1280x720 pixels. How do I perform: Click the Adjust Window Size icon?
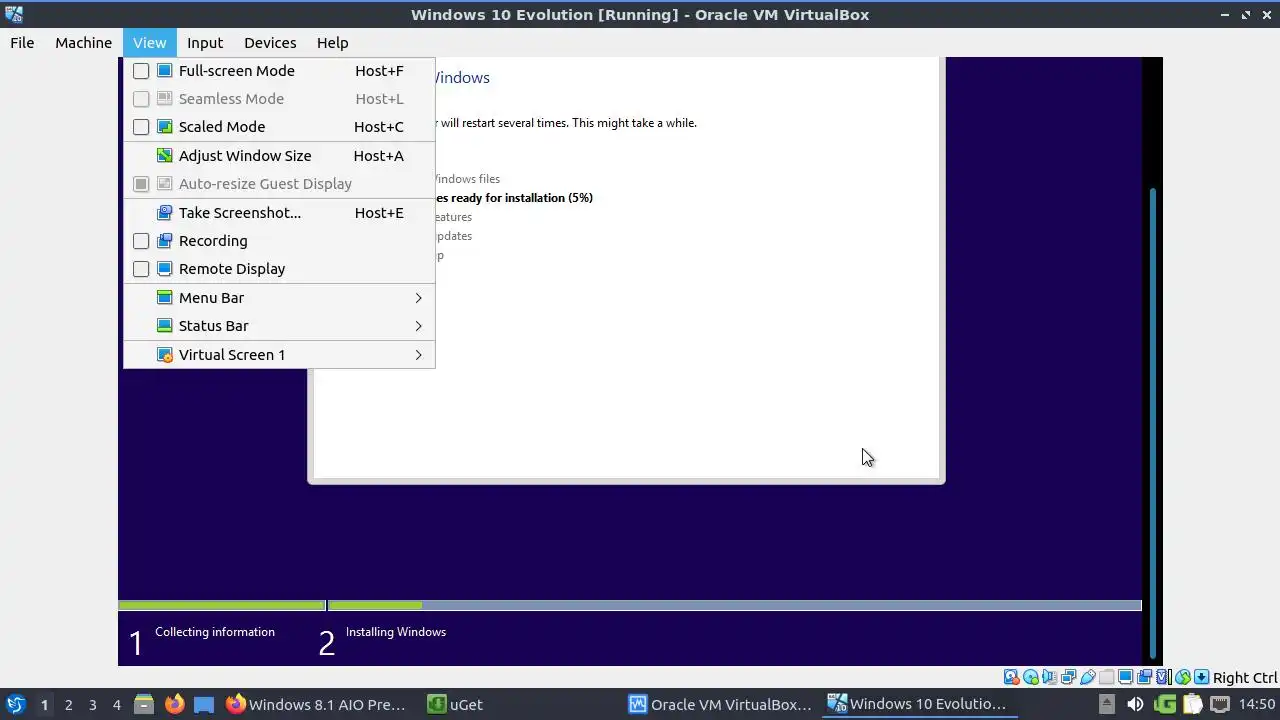point(165,156)
